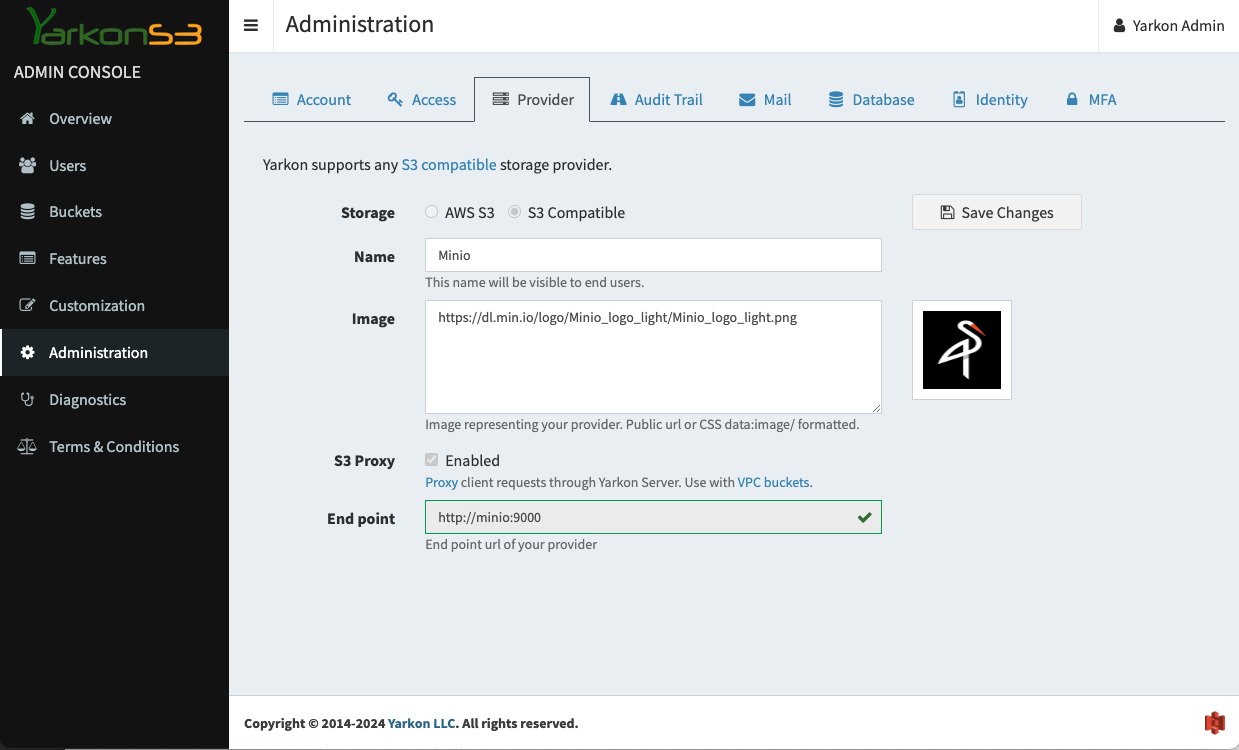Open the Yarkon Admin user menu

(x=1168, y=26)
